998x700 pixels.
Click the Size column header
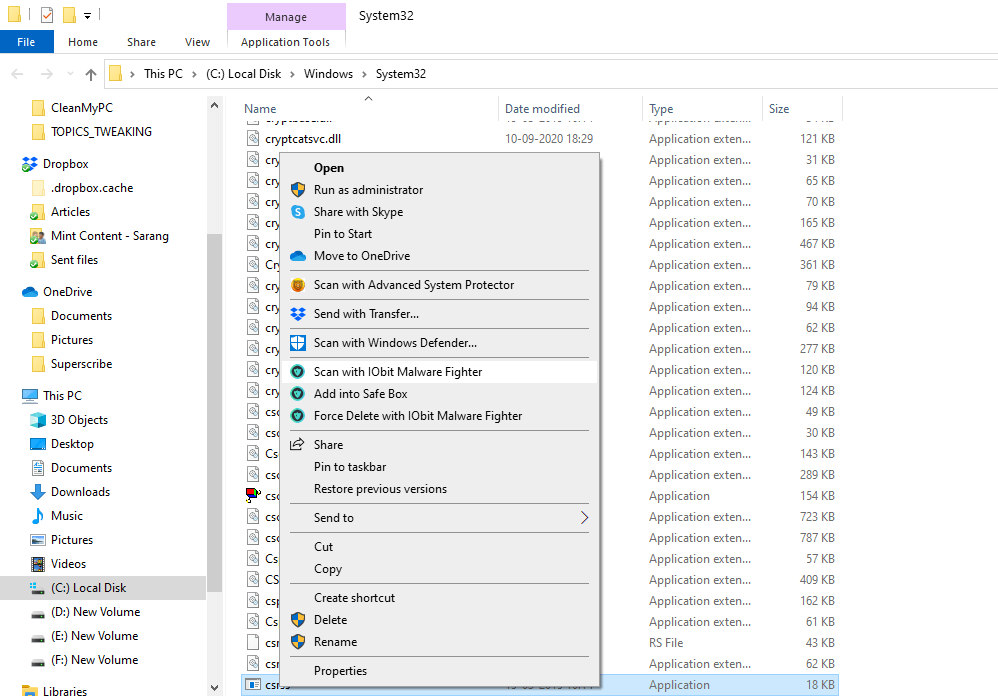779,109
